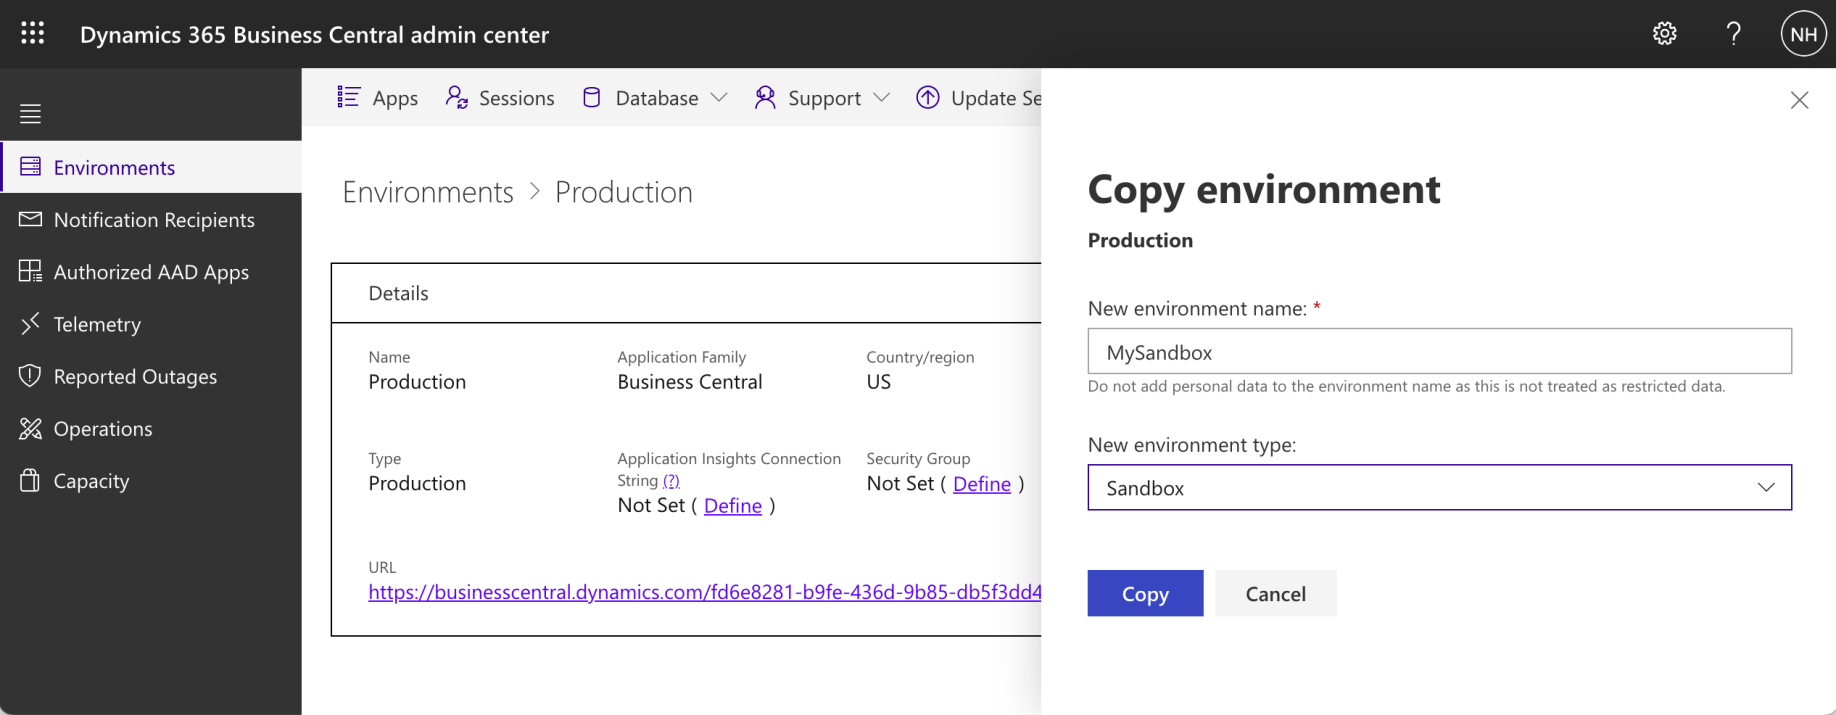Click the Security Group Define link
Image resolution: width=1836 pixels, height=715 pixels.
point(981,484)
